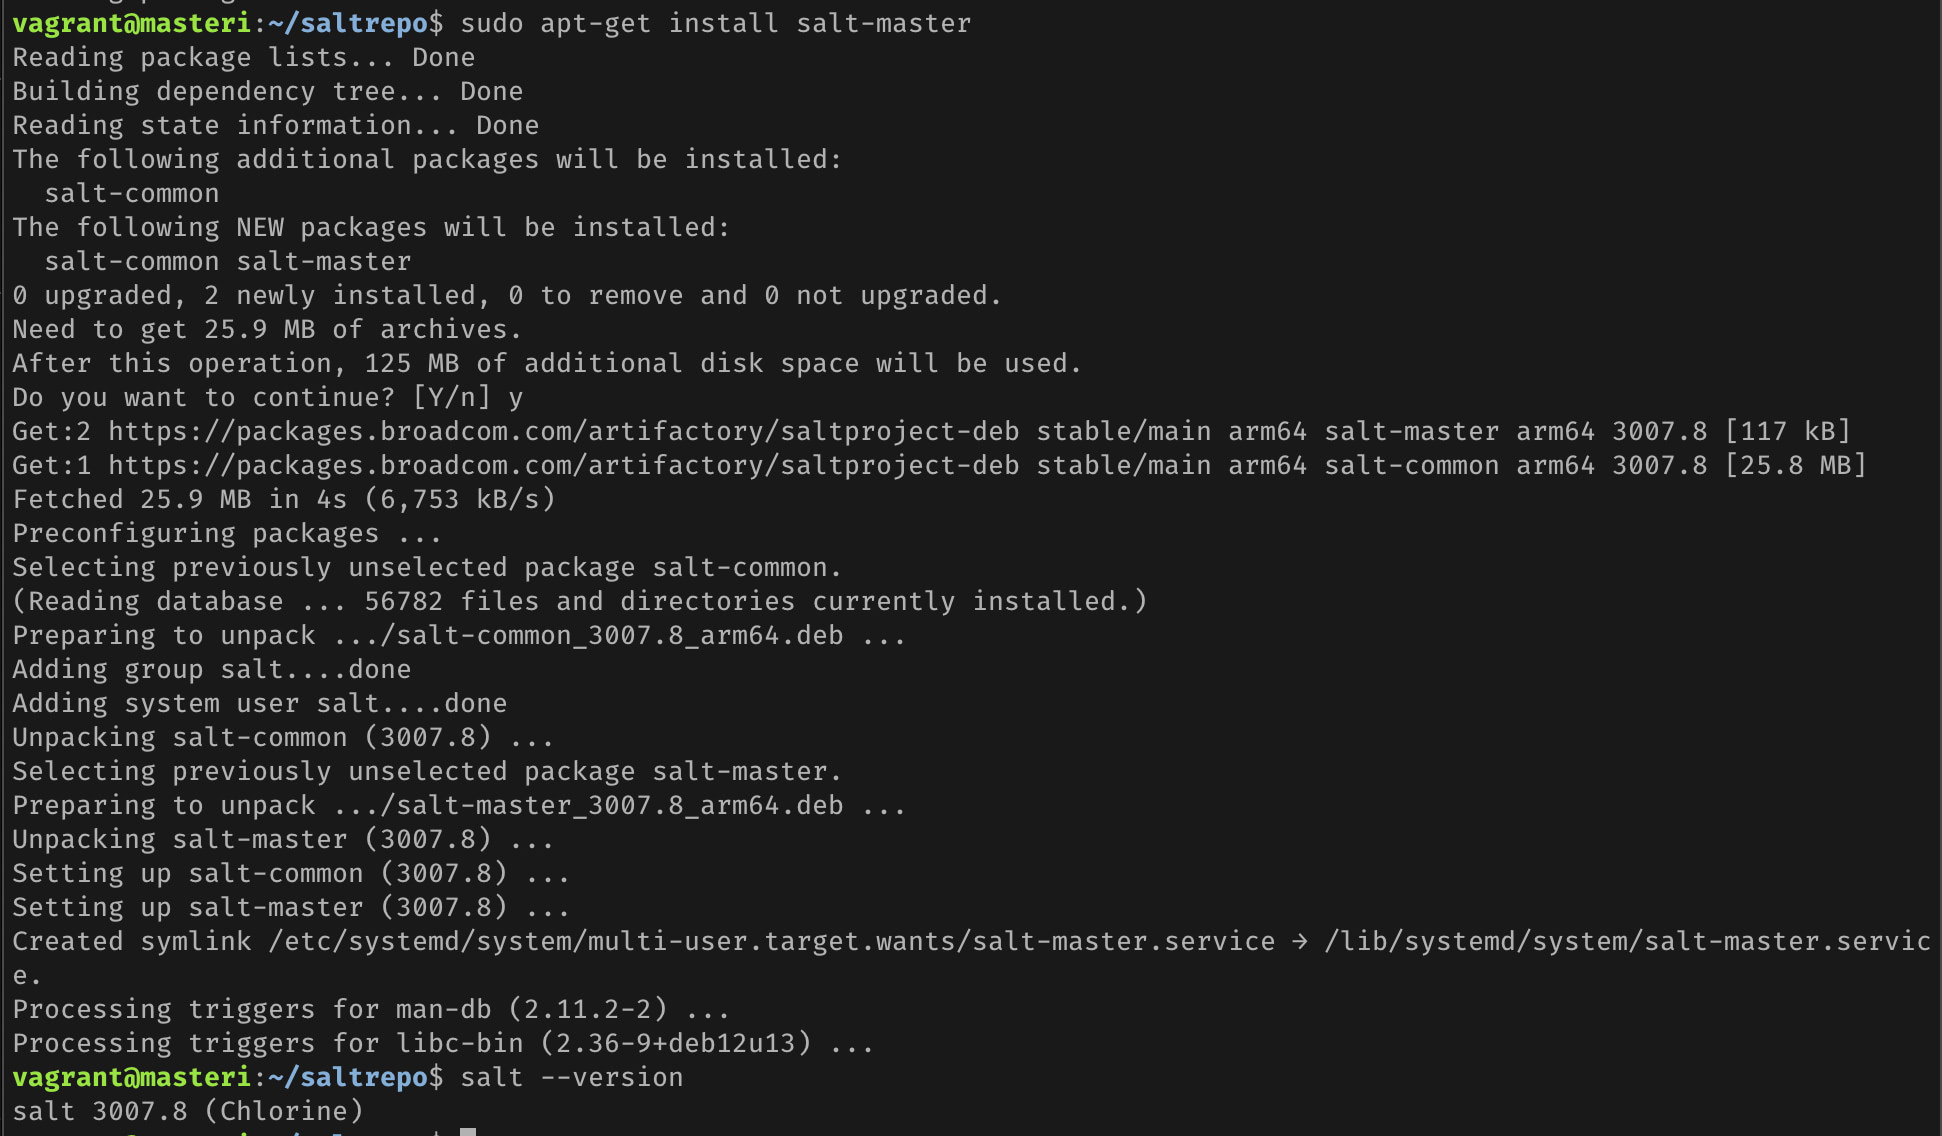The height and width of the screenshot is (1136, 1942).
Task: Click the '[25.8 MB]' download size text
Action: [x=1795, y=466]
